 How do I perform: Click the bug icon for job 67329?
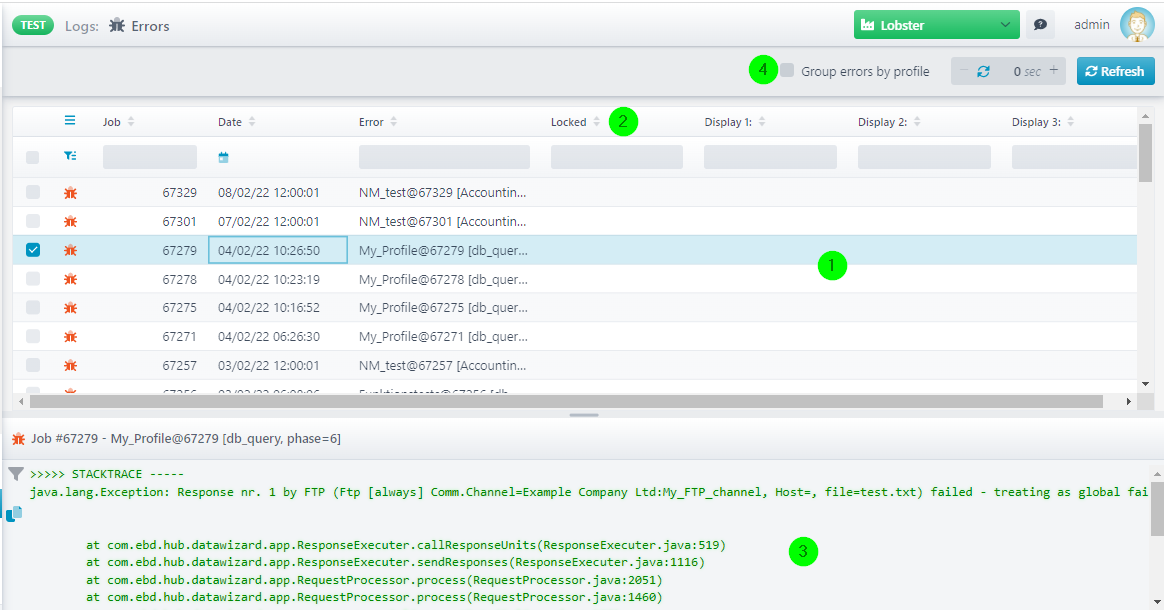pyautogui.click(x=71, y=193)
